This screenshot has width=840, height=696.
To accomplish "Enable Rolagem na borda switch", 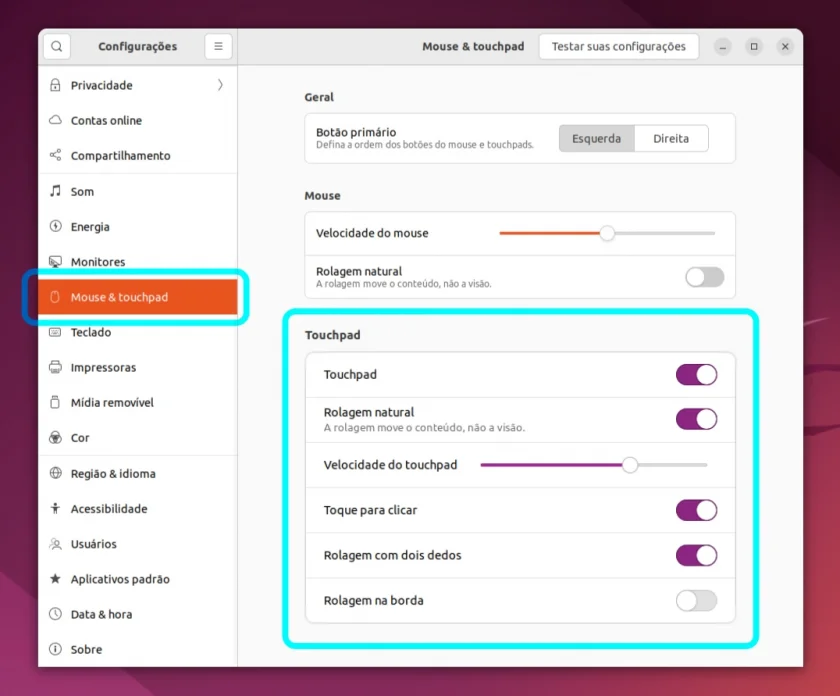I will click(696, 601).
